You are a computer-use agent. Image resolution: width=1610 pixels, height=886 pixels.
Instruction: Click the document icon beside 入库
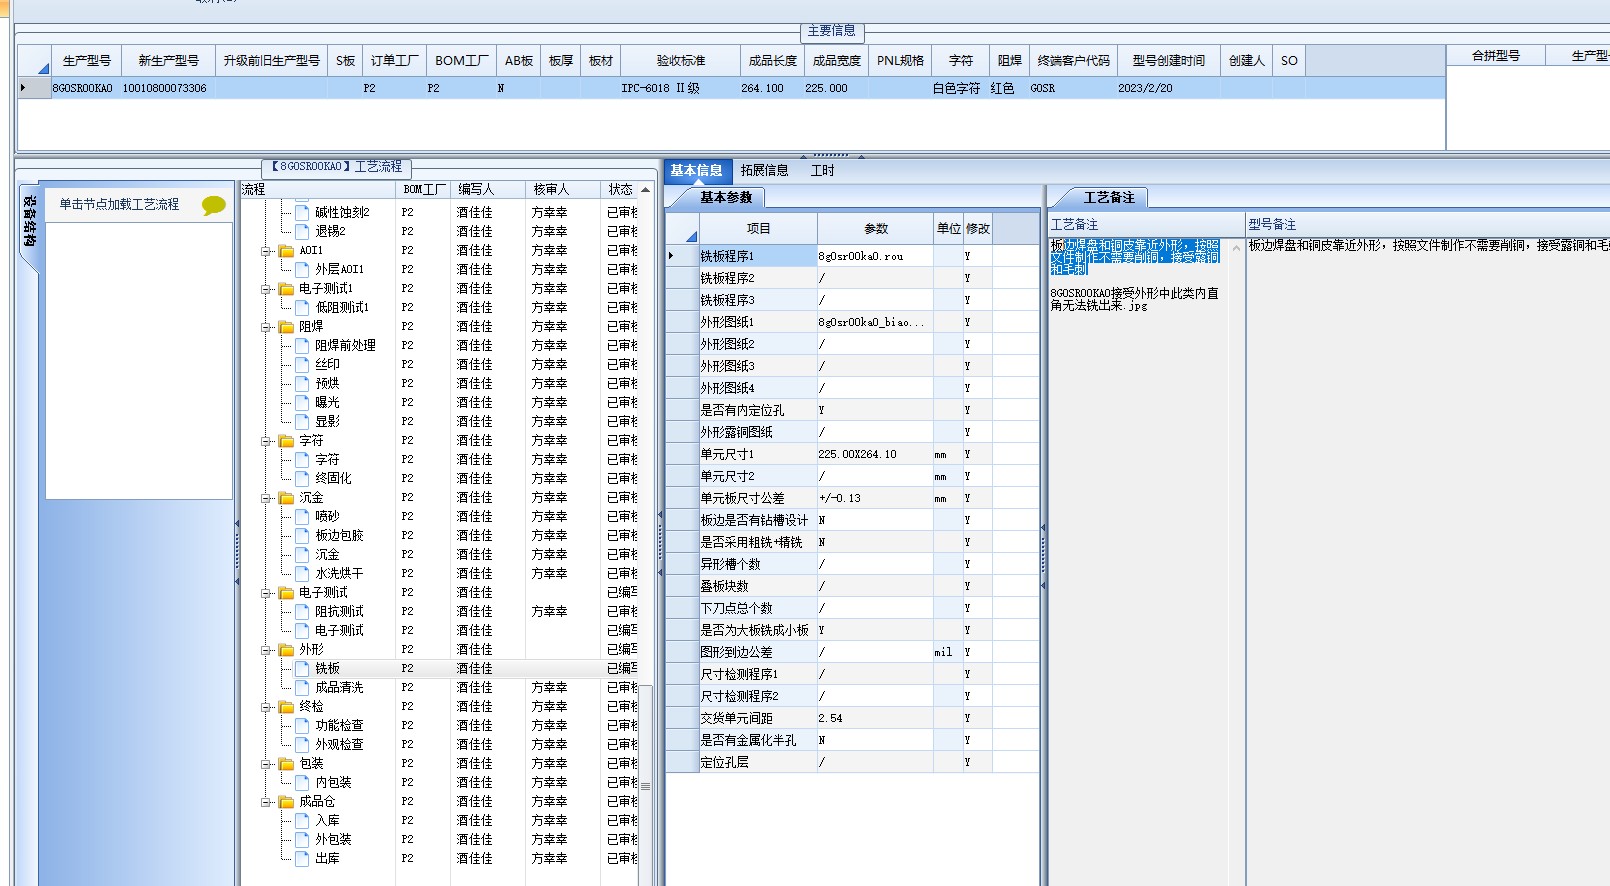click(x=302, y=820)
